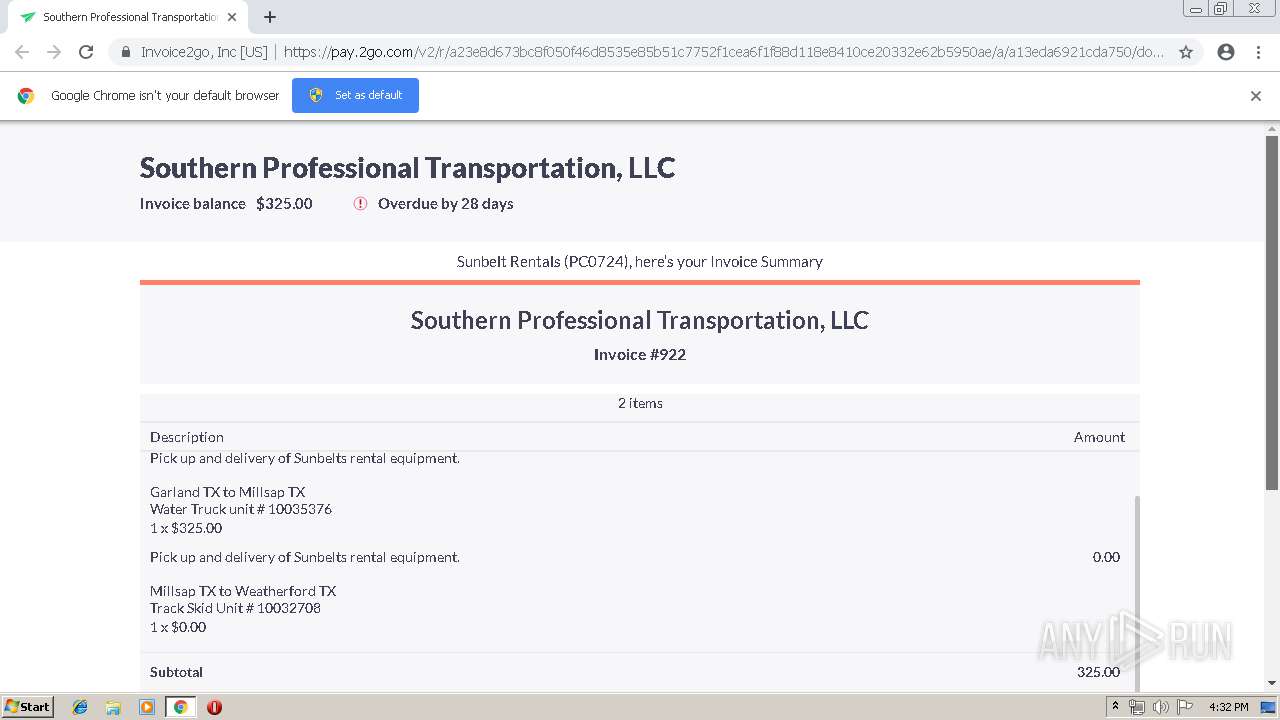The width and height of the screenshot is (1280, 720).
Task: Click the overdue warning icon
Action: coord(361,204)
